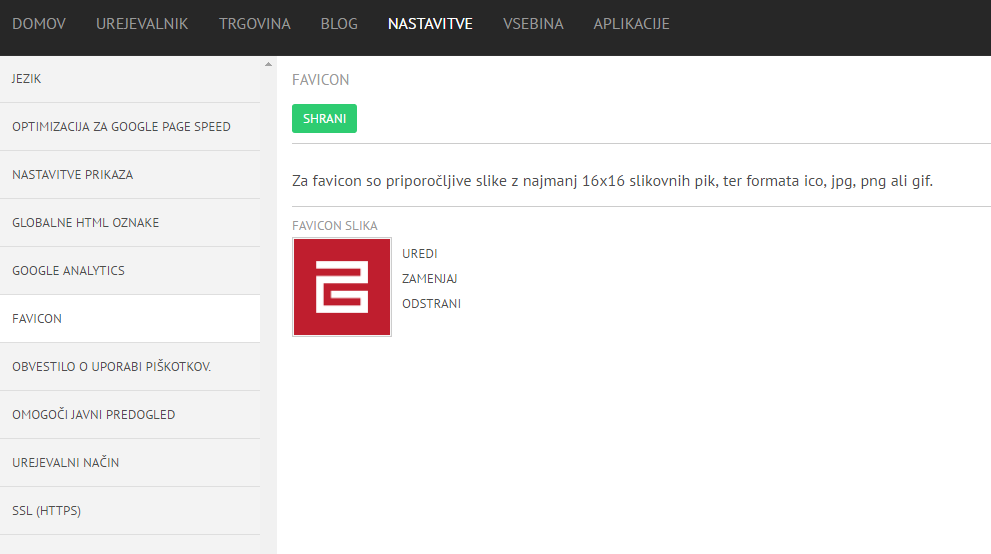Open the VSEBINA menu
This screenshot has height=554, width=991.
coord(533,24)
